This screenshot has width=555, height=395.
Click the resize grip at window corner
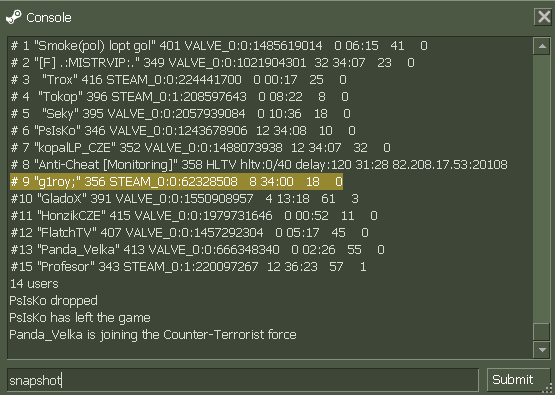549,389
